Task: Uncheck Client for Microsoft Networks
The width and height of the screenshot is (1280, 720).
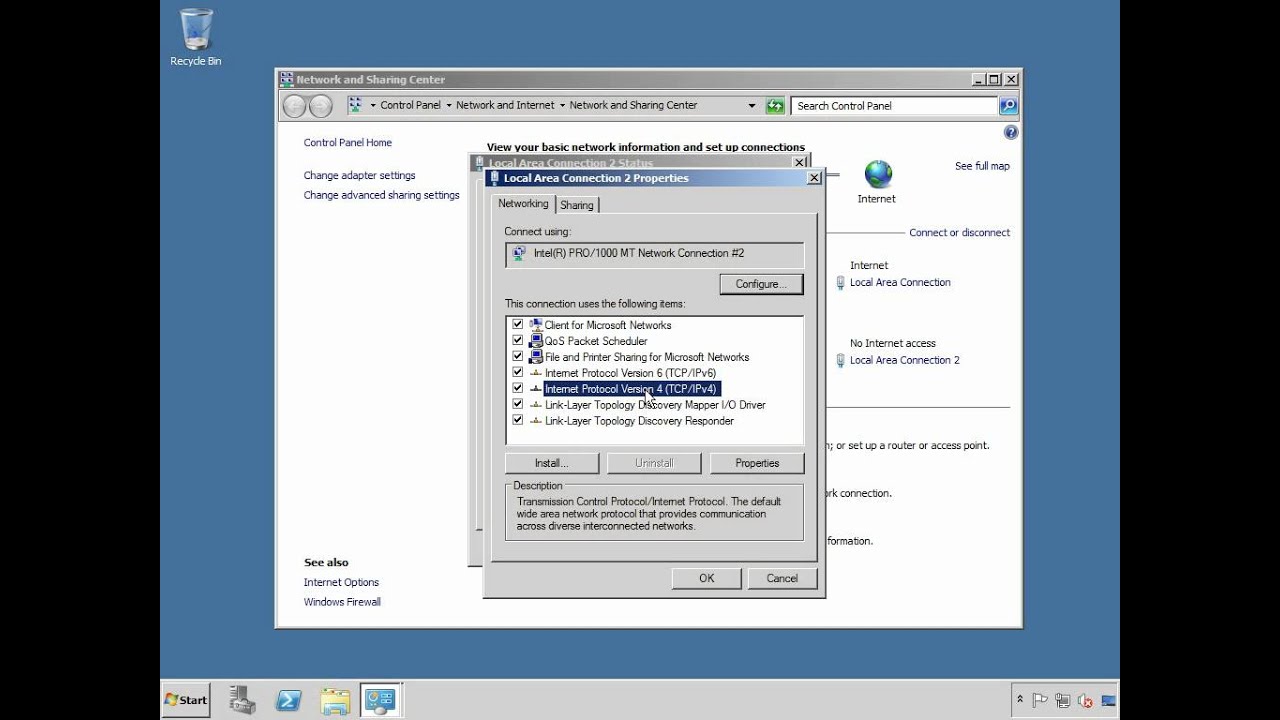Action: [x=518, y=325]
